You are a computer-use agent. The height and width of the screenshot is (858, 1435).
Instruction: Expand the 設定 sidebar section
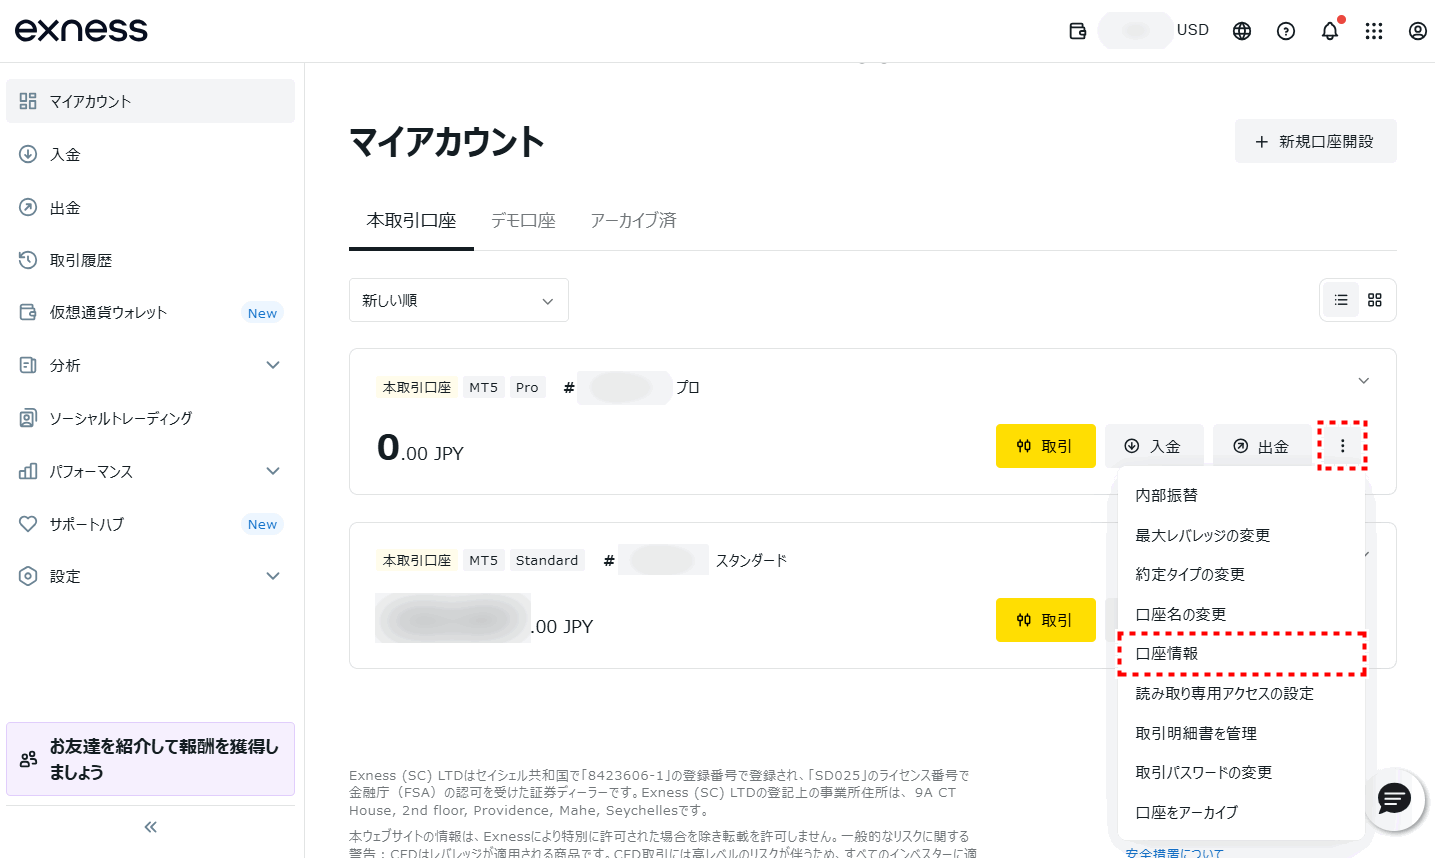point(150,576)
